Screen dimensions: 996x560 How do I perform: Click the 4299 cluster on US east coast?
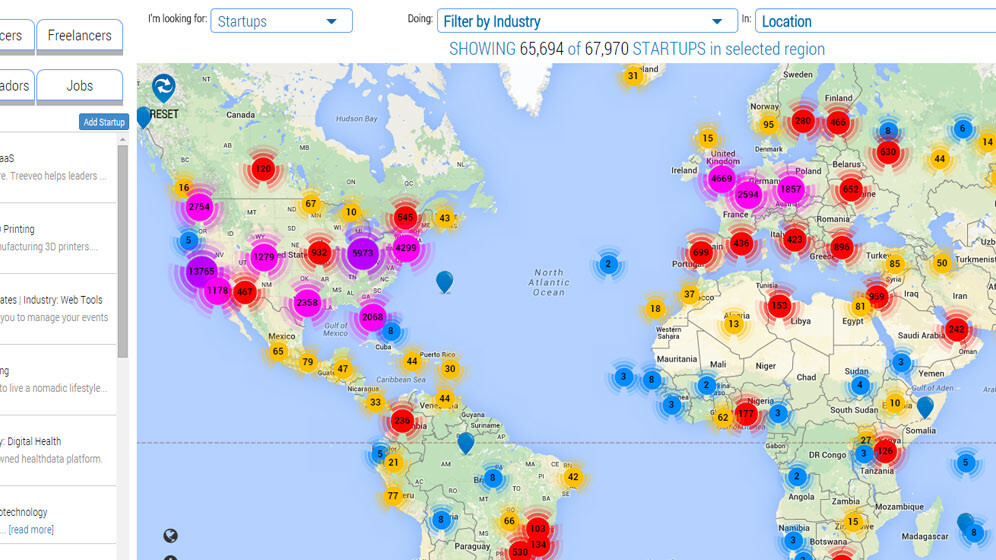click(406, 247)
